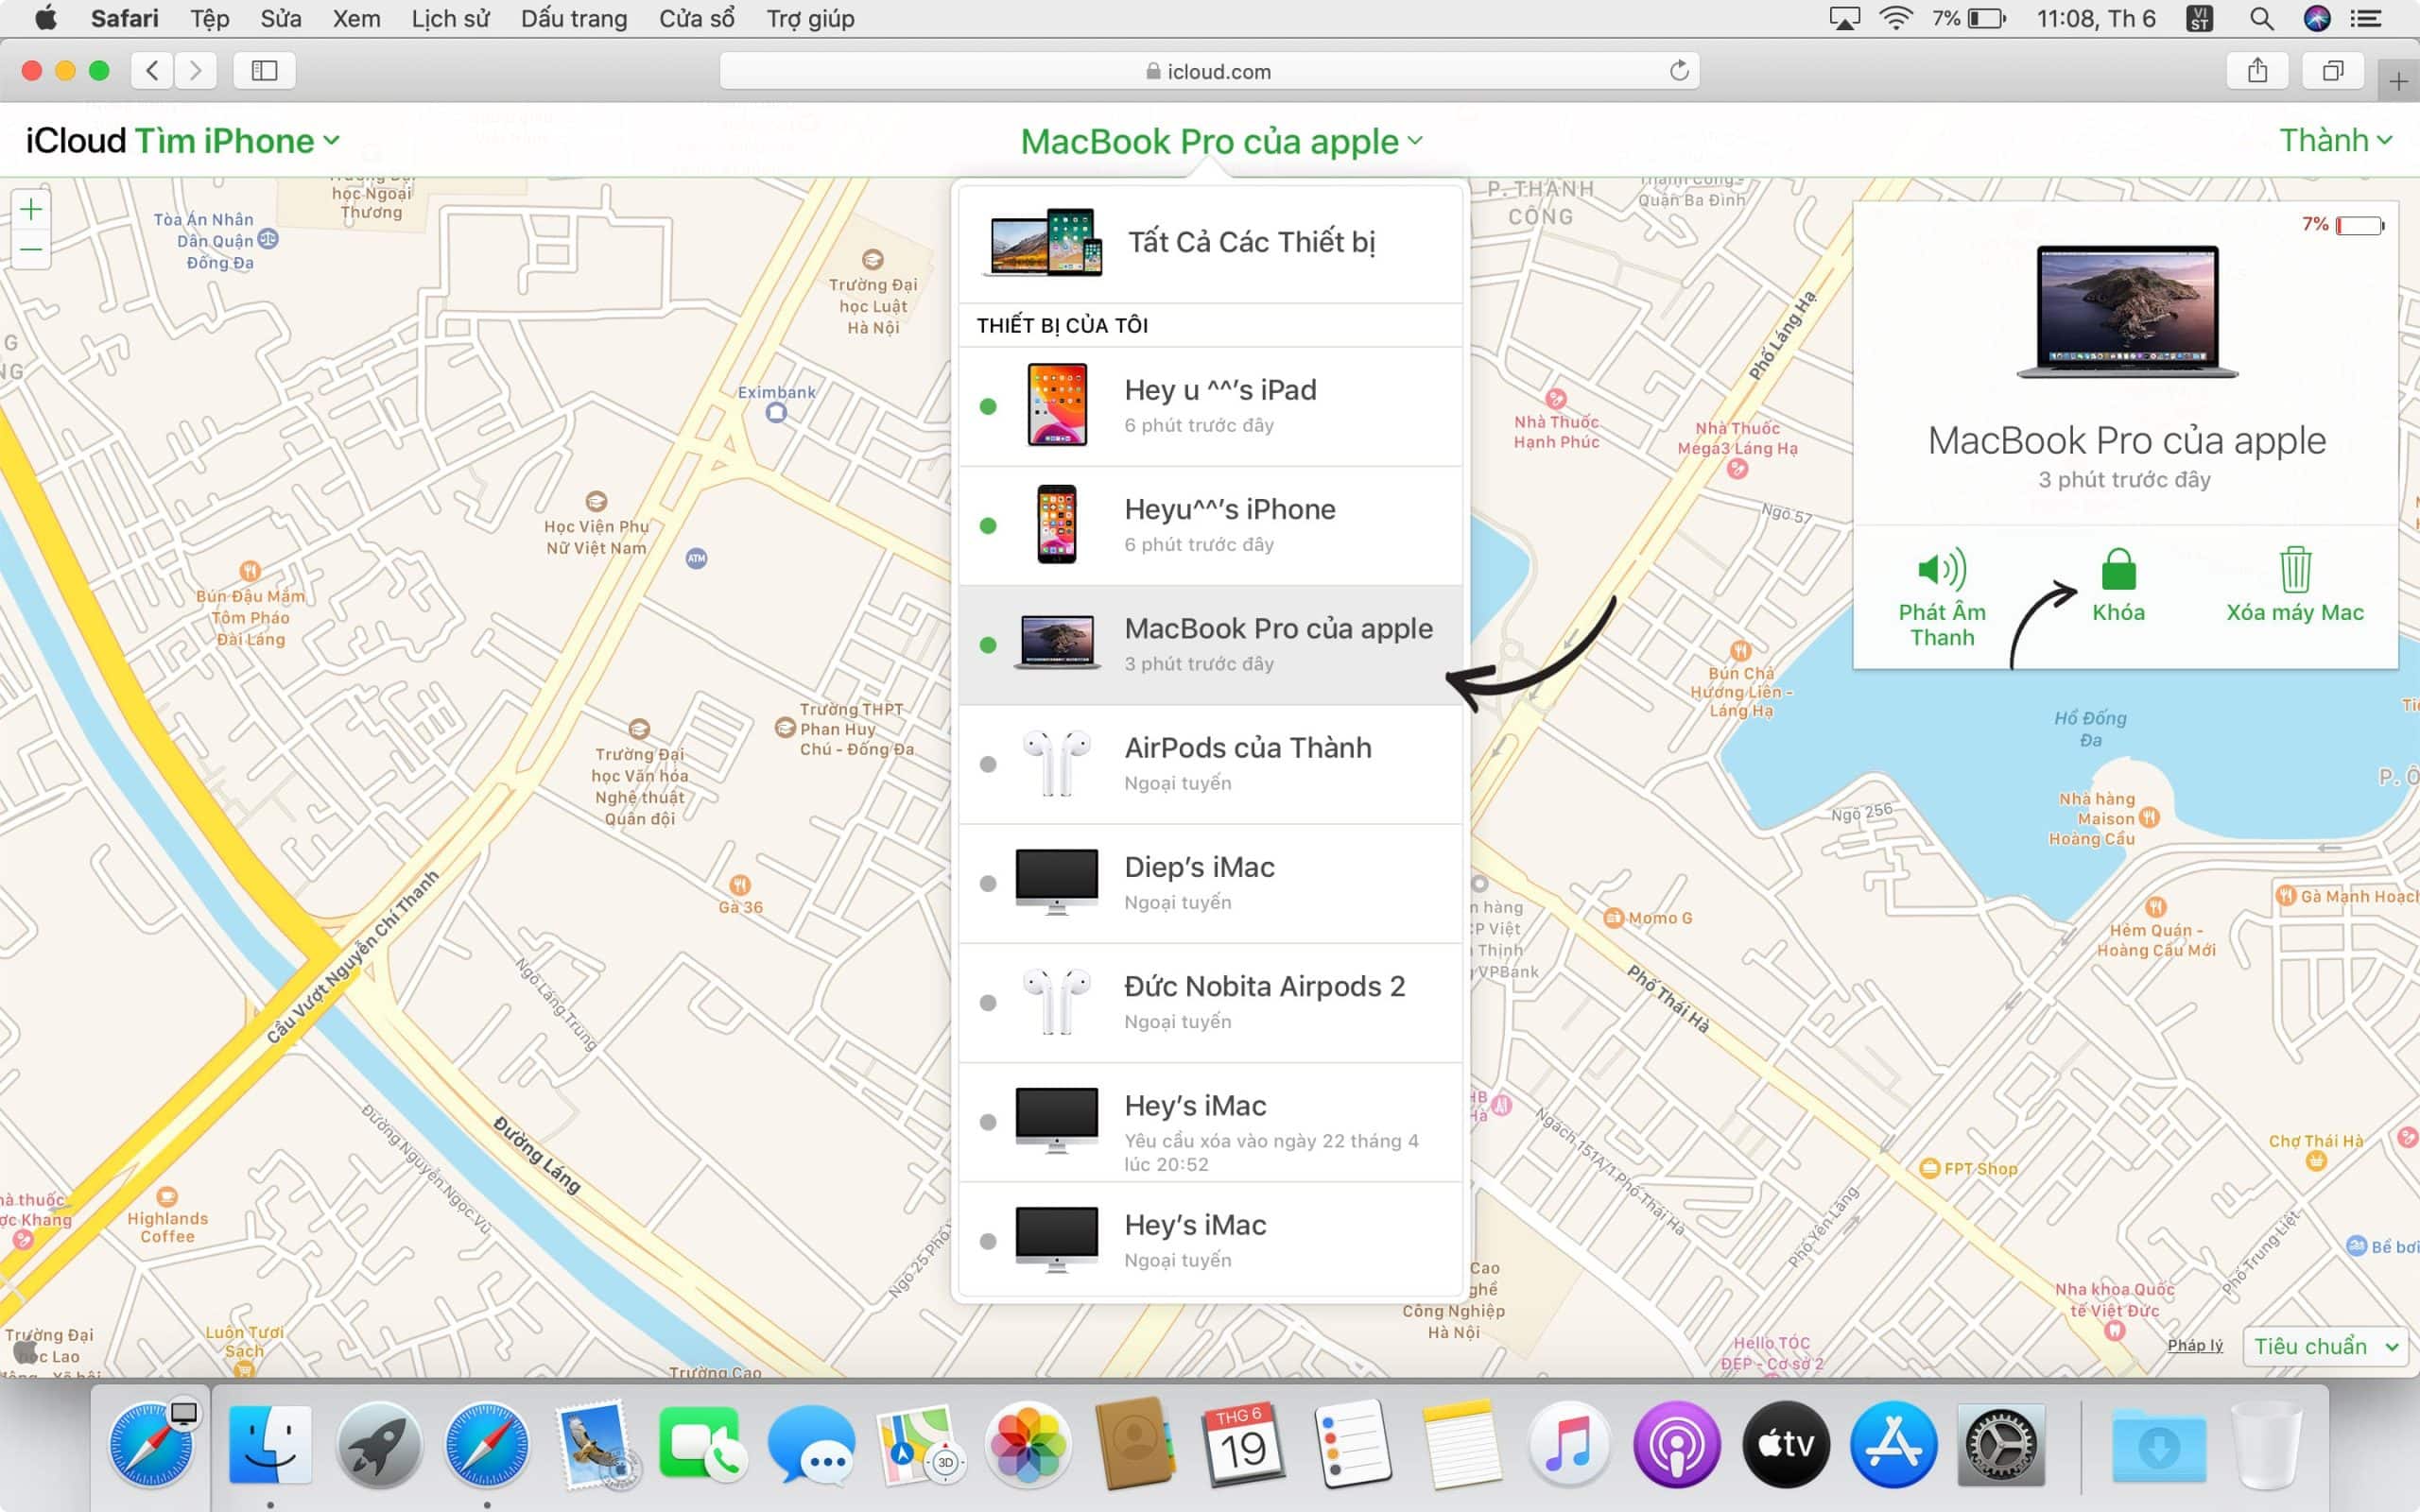Open the Xem menu
The image size is (2420, 1512).
coord(356,18)
